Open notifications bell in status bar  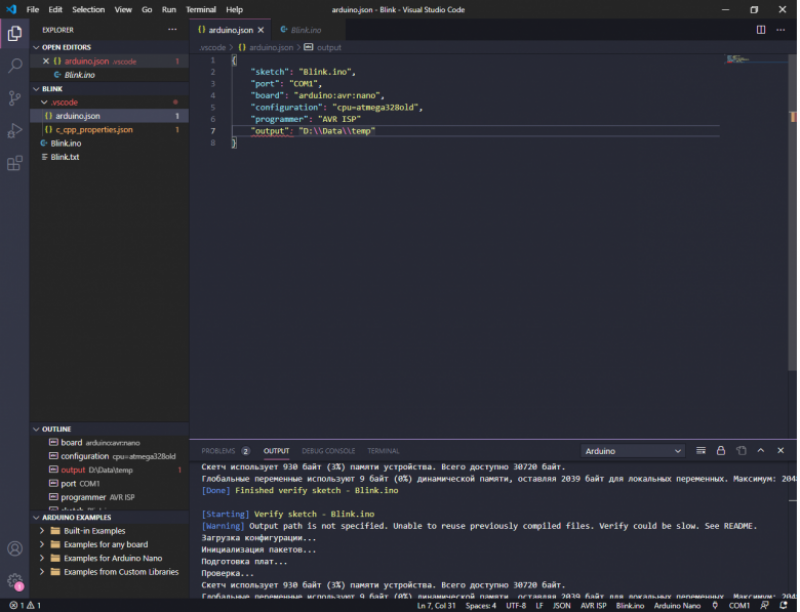coord(784,605)
